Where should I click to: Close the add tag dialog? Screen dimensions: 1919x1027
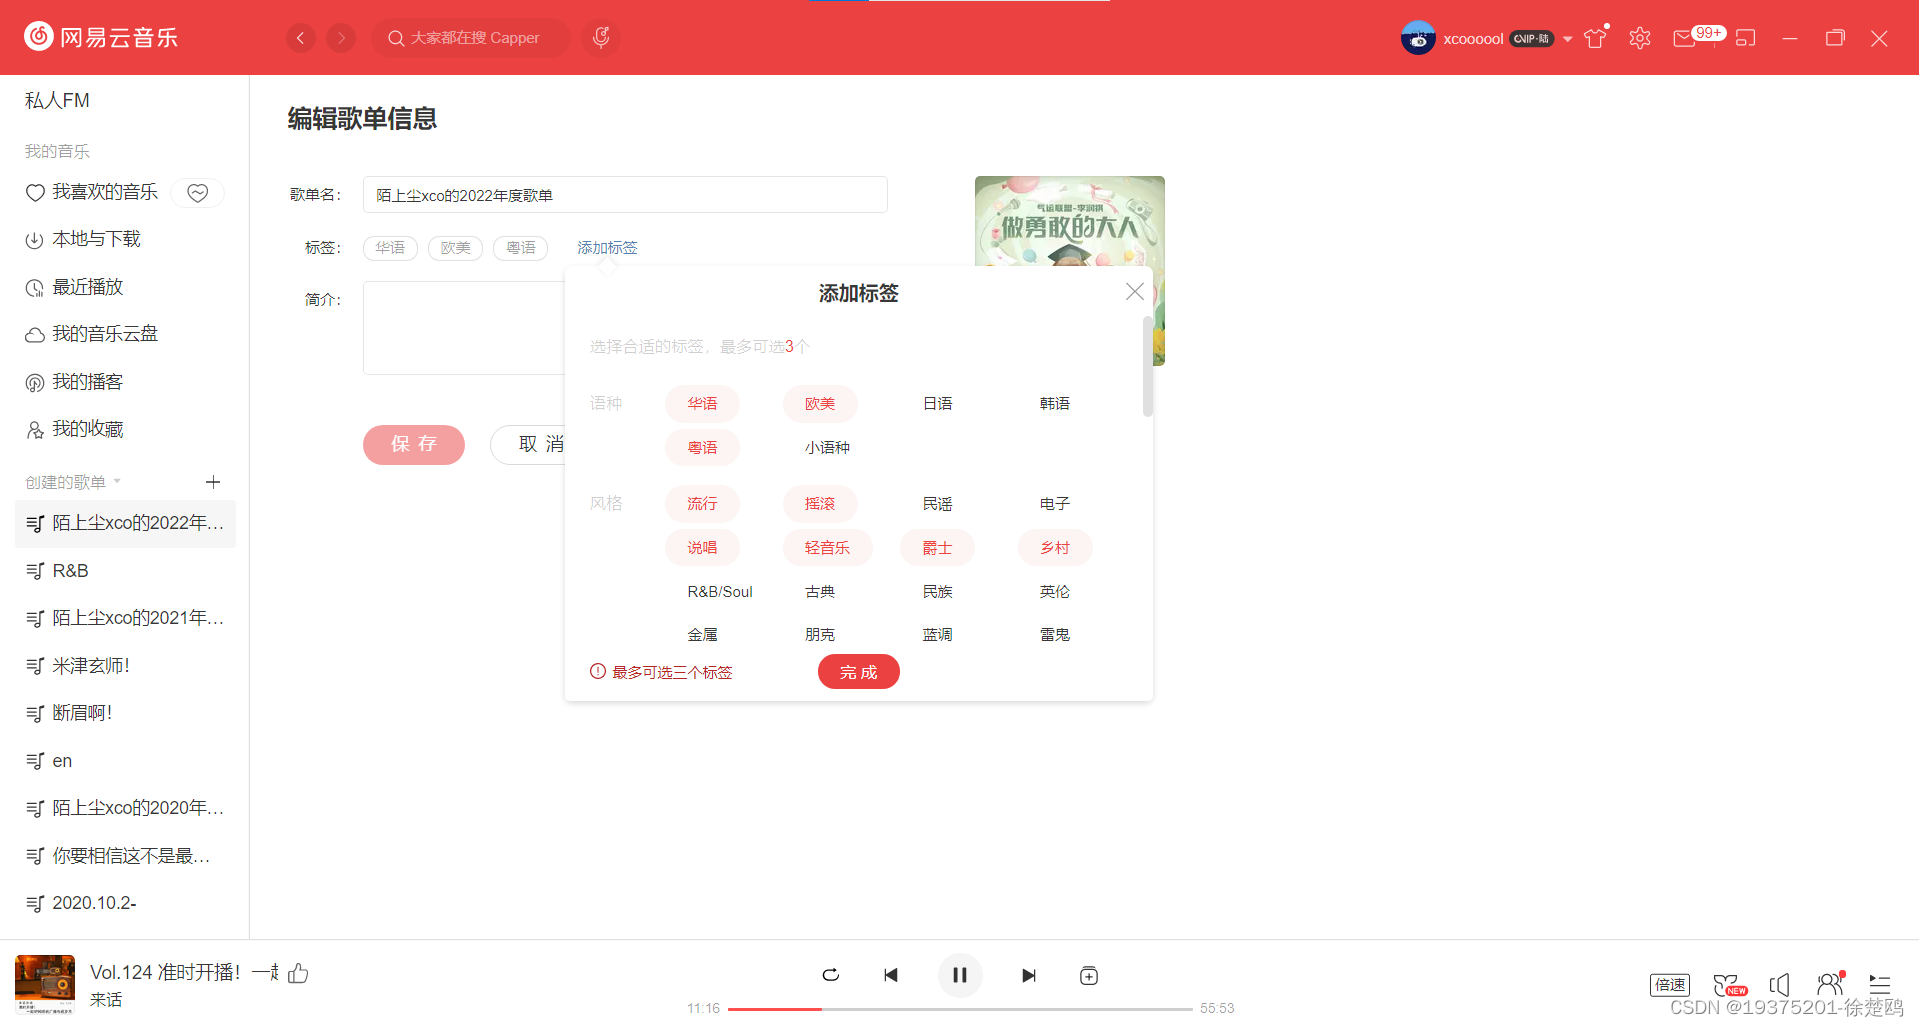1134,291
